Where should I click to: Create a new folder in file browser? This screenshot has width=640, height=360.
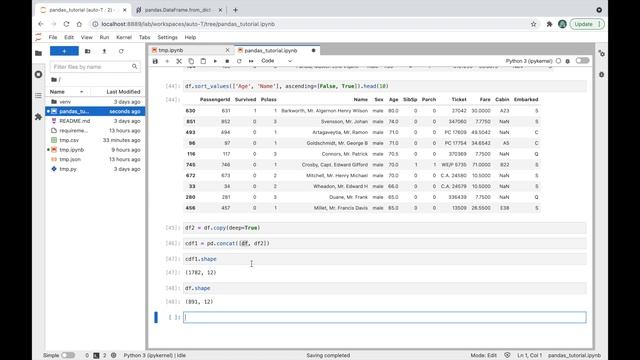click(x=87, y=51)
